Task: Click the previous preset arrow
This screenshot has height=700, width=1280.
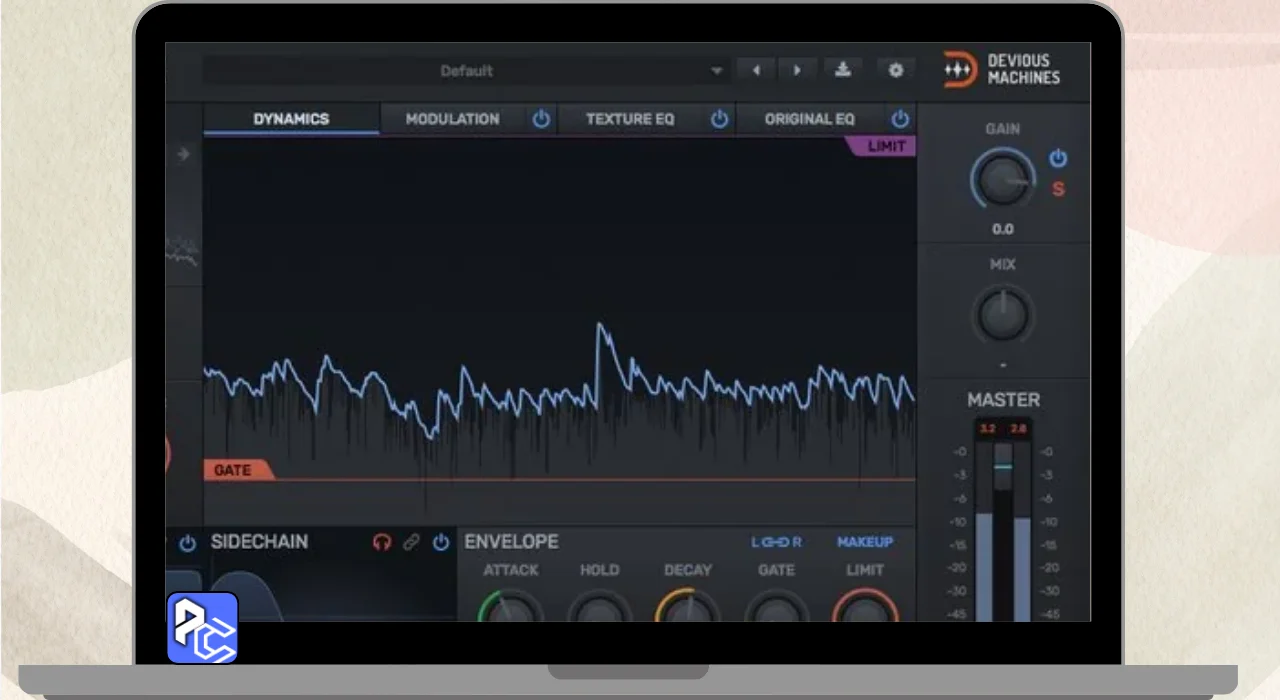Action: pos(756,70)
